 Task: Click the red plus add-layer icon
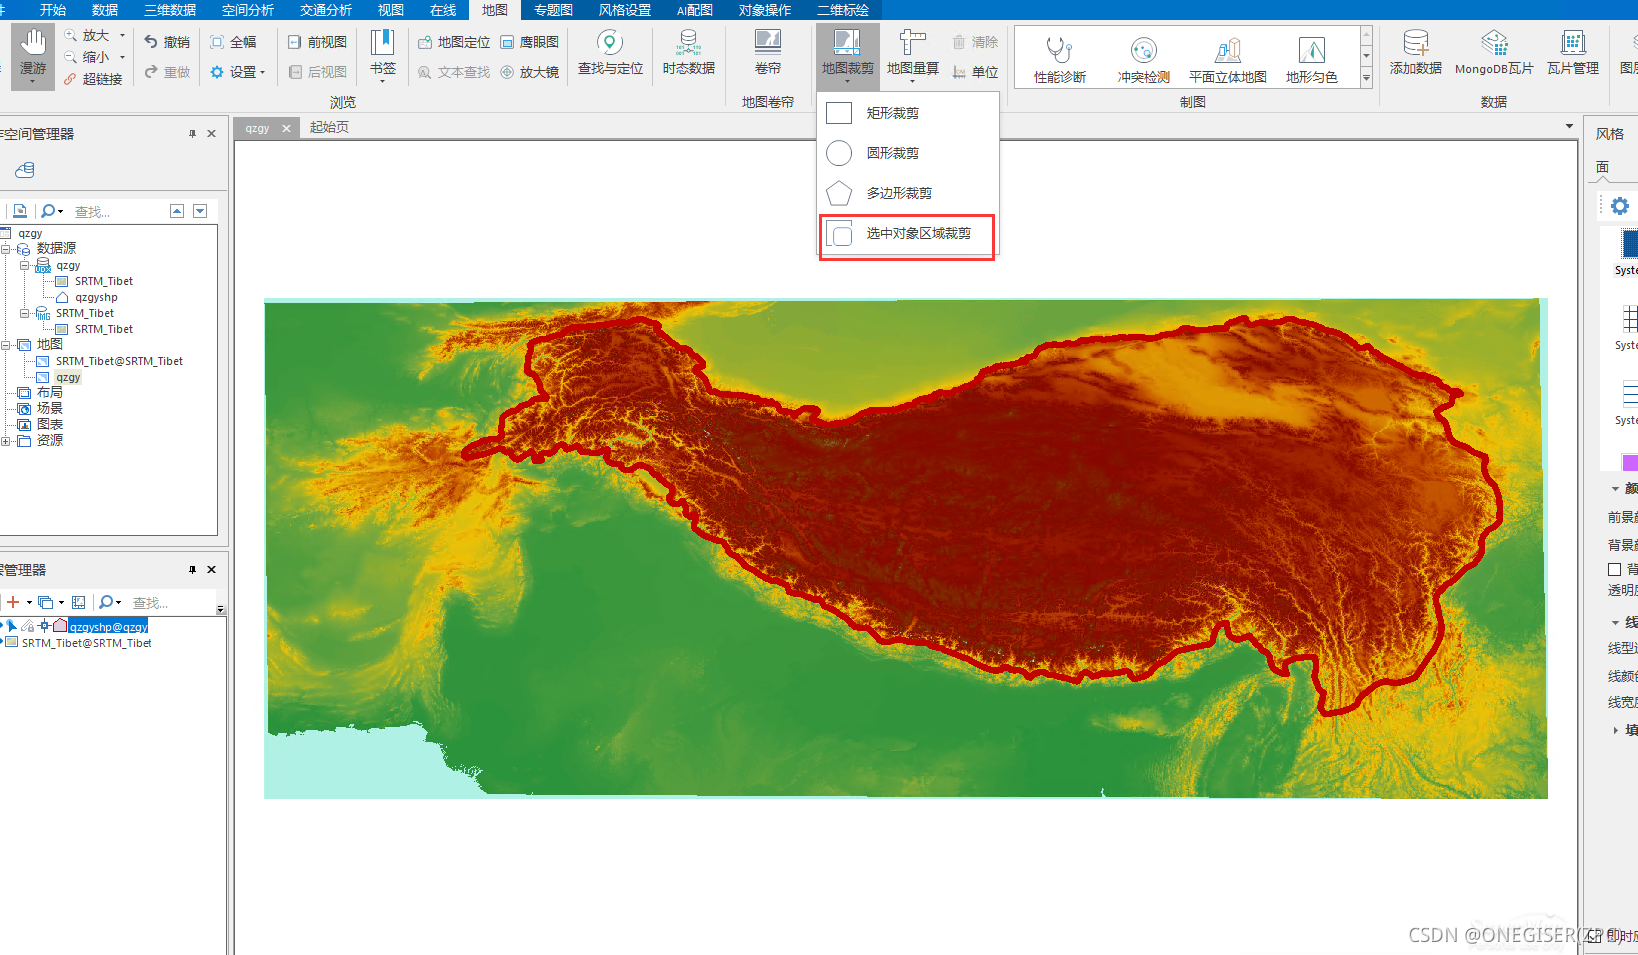click(13, 602)
